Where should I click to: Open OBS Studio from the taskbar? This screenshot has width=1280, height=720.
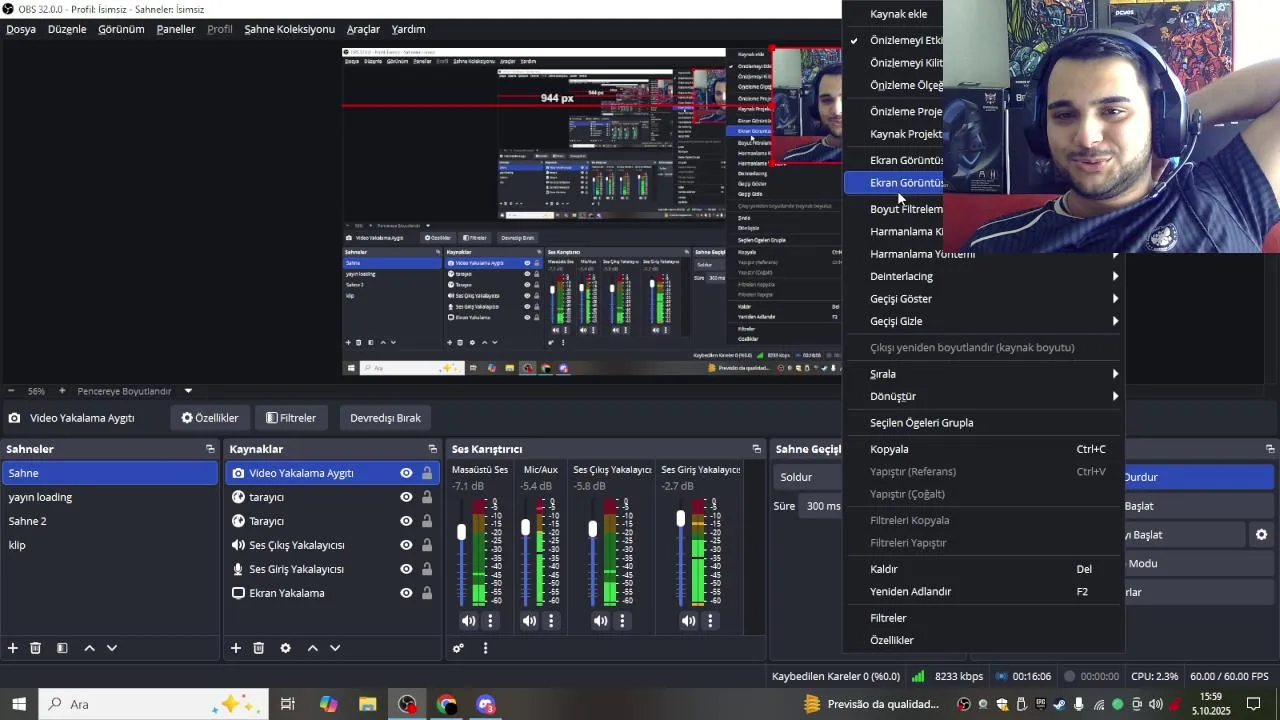(407, 704)
